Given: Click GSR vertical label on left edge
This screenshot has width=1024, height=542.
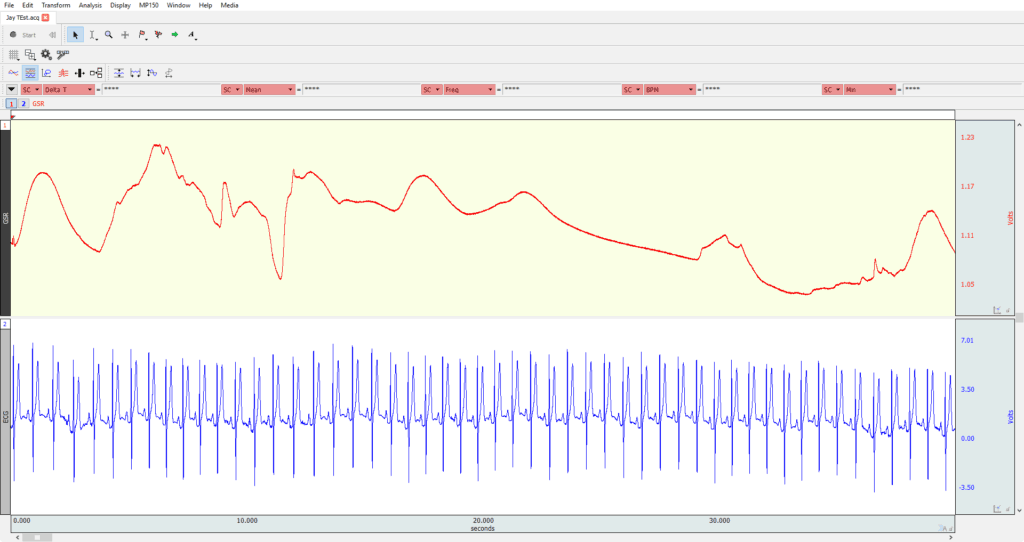Looking at the screenshot, I should pyautogui.click(x=6, y=218).
